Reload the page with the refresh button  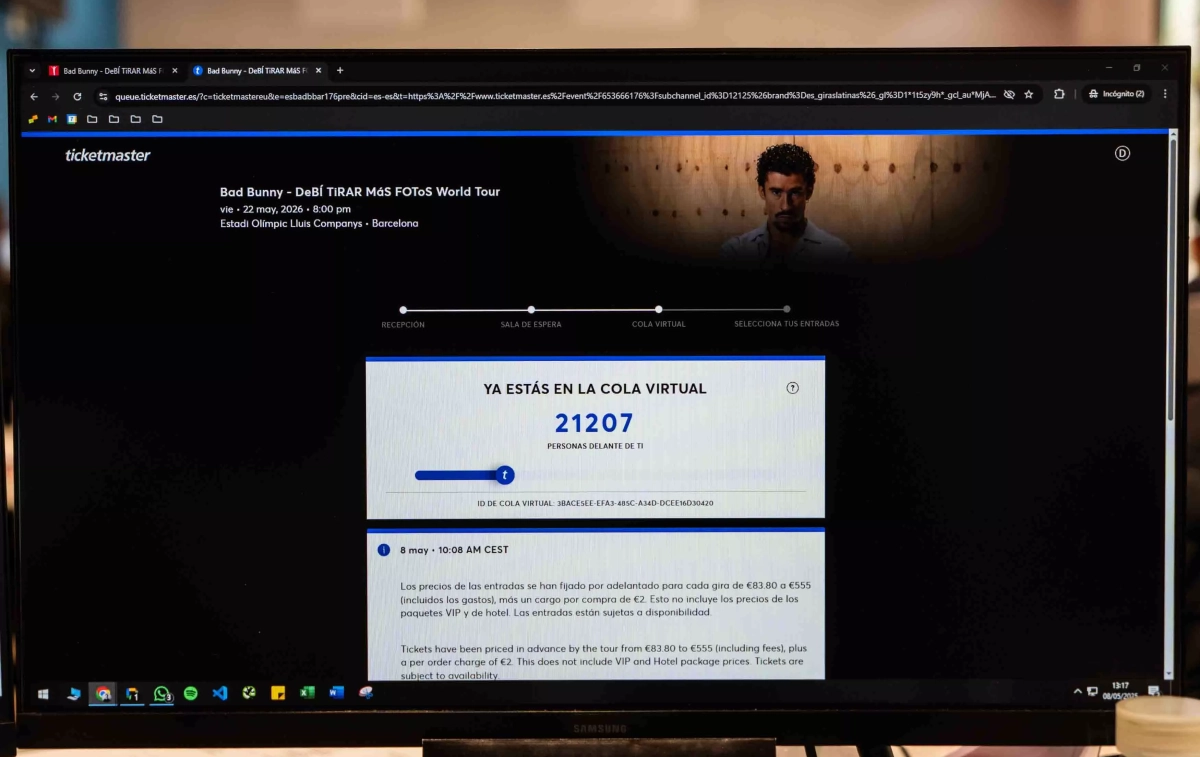(x=77, y=97)
